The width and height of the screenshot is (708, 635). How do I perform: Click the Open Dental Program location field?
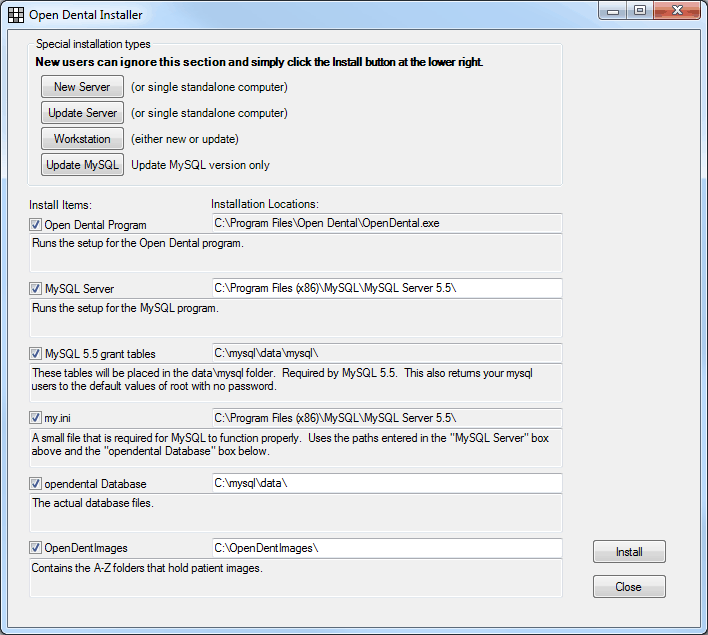pos(387,223)
